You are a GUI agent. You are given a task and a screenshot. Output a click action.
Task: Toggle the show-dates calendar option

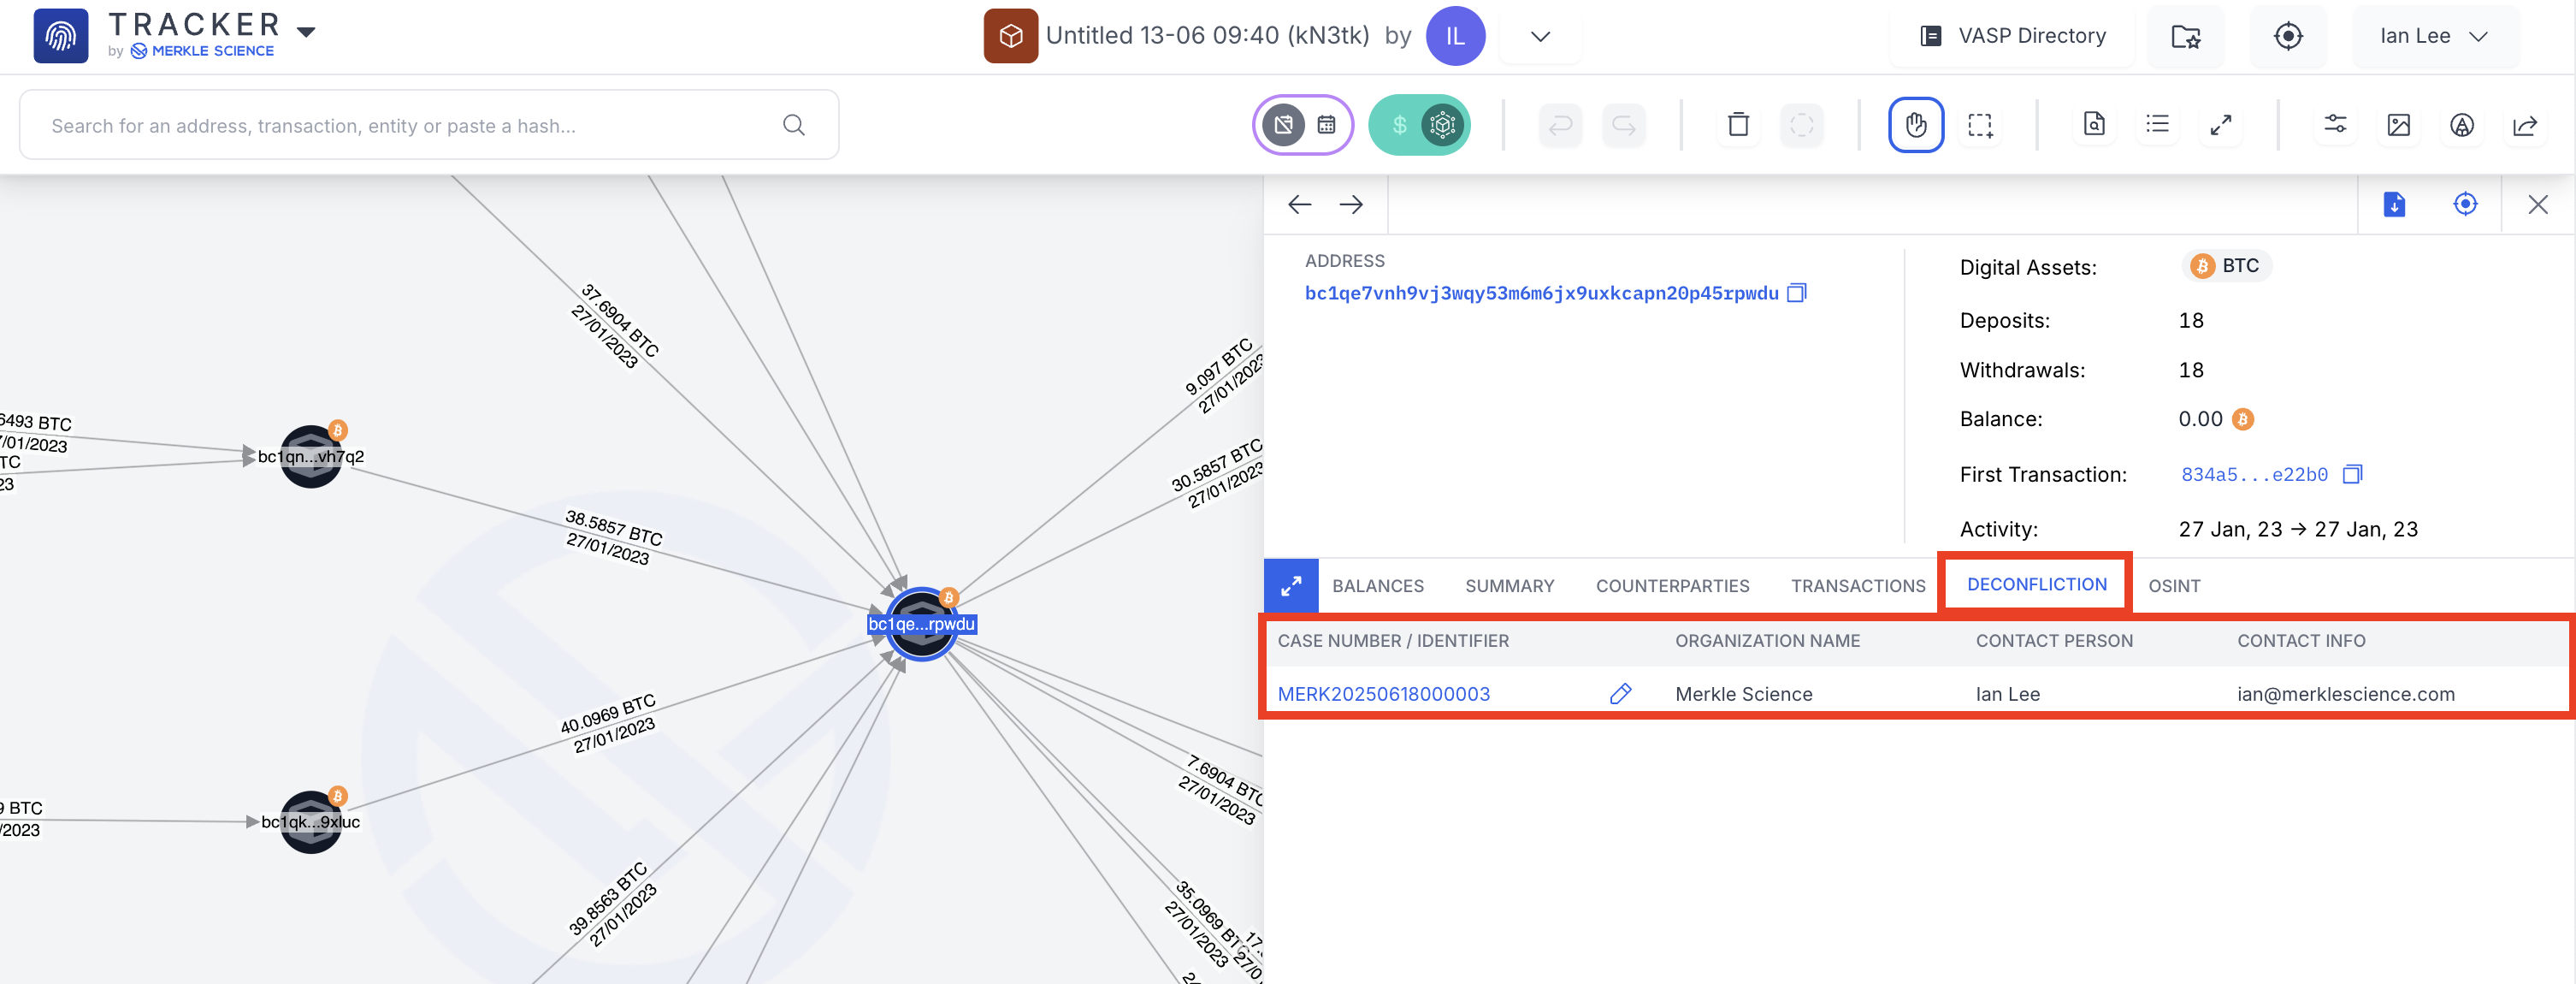coord(1326,125)
